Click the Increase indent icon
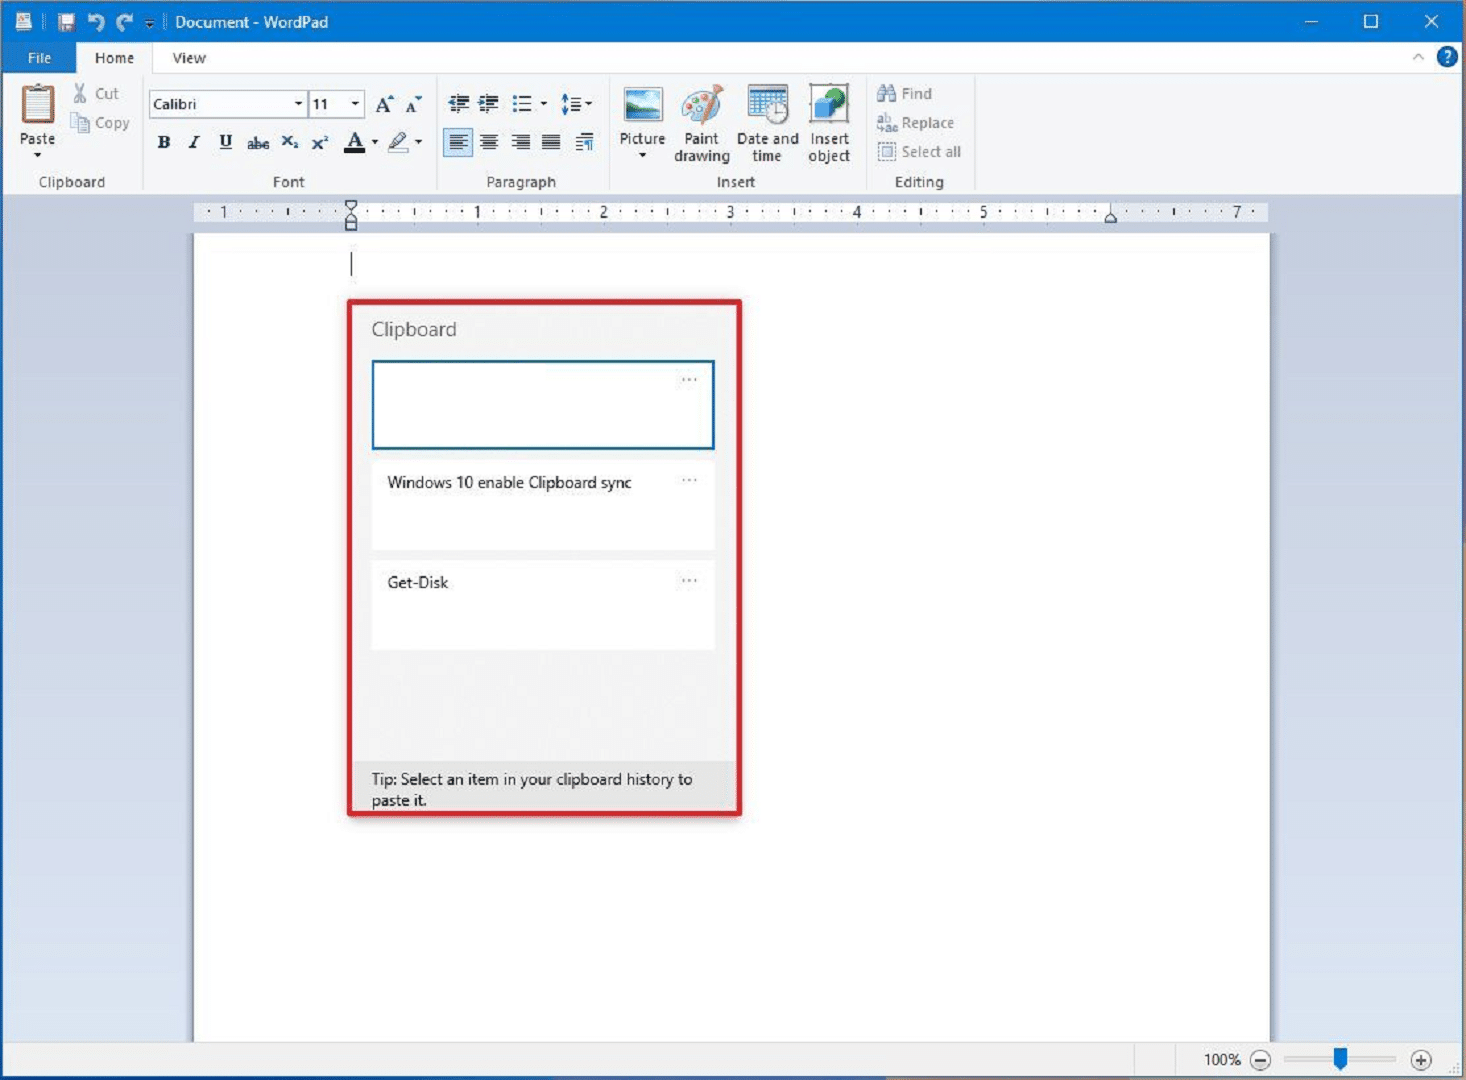The image size is (1466, 1080). coord(488,104)
